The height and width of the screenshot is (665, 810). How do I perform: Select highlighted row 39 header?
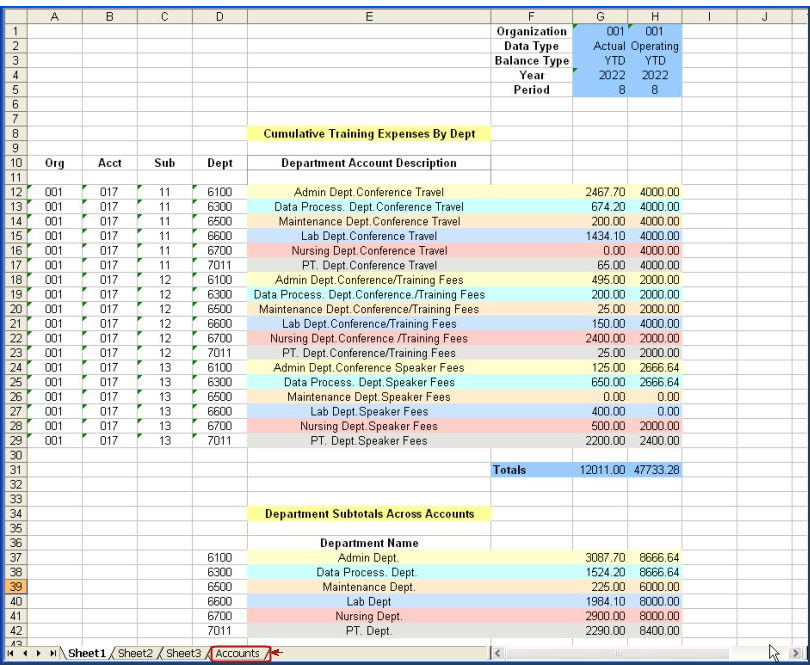click(x=13, y=587)
